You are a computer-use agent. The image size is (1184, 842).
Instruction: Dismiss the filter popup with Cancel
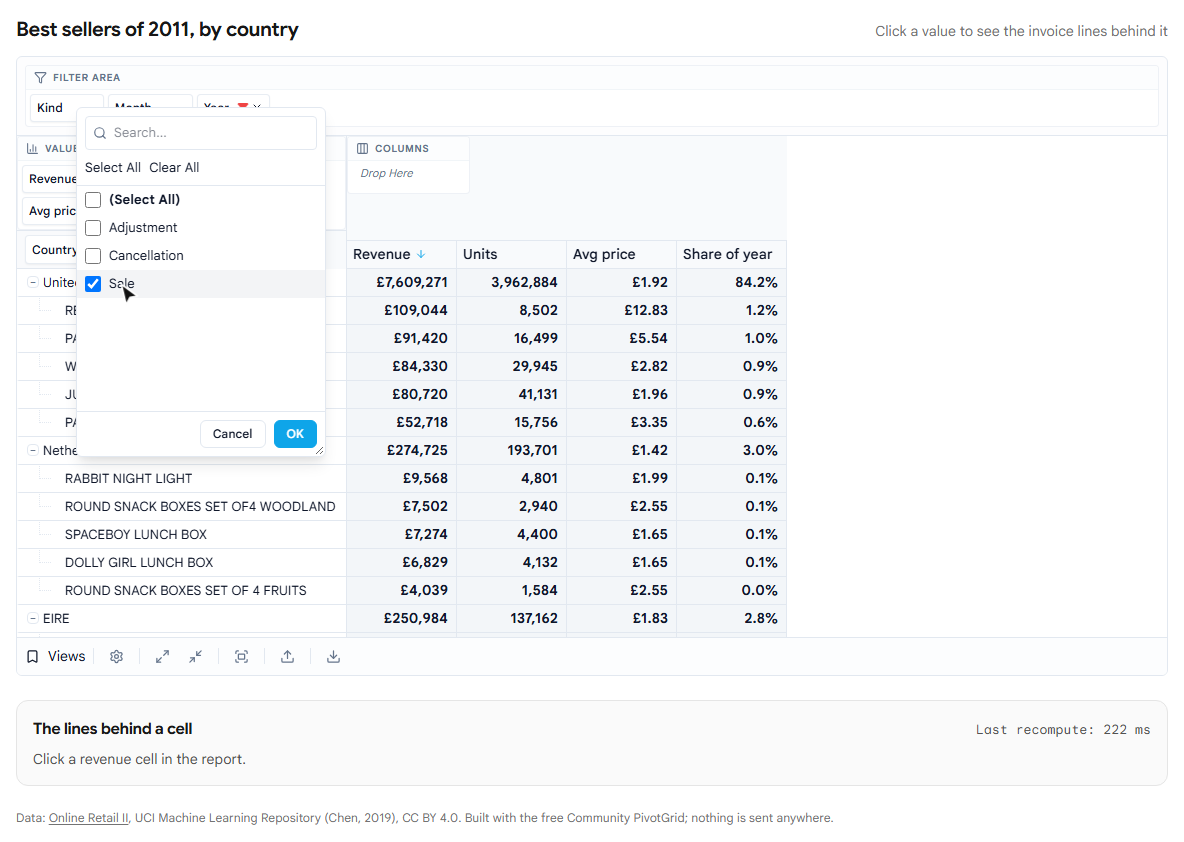pyautogui.click(x=233, y=433)
